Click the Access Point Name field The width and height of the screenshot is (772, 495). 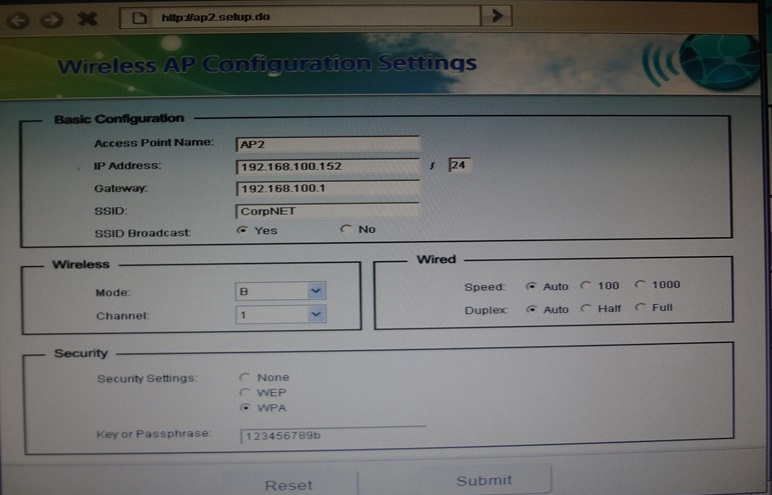click(327, 144)
